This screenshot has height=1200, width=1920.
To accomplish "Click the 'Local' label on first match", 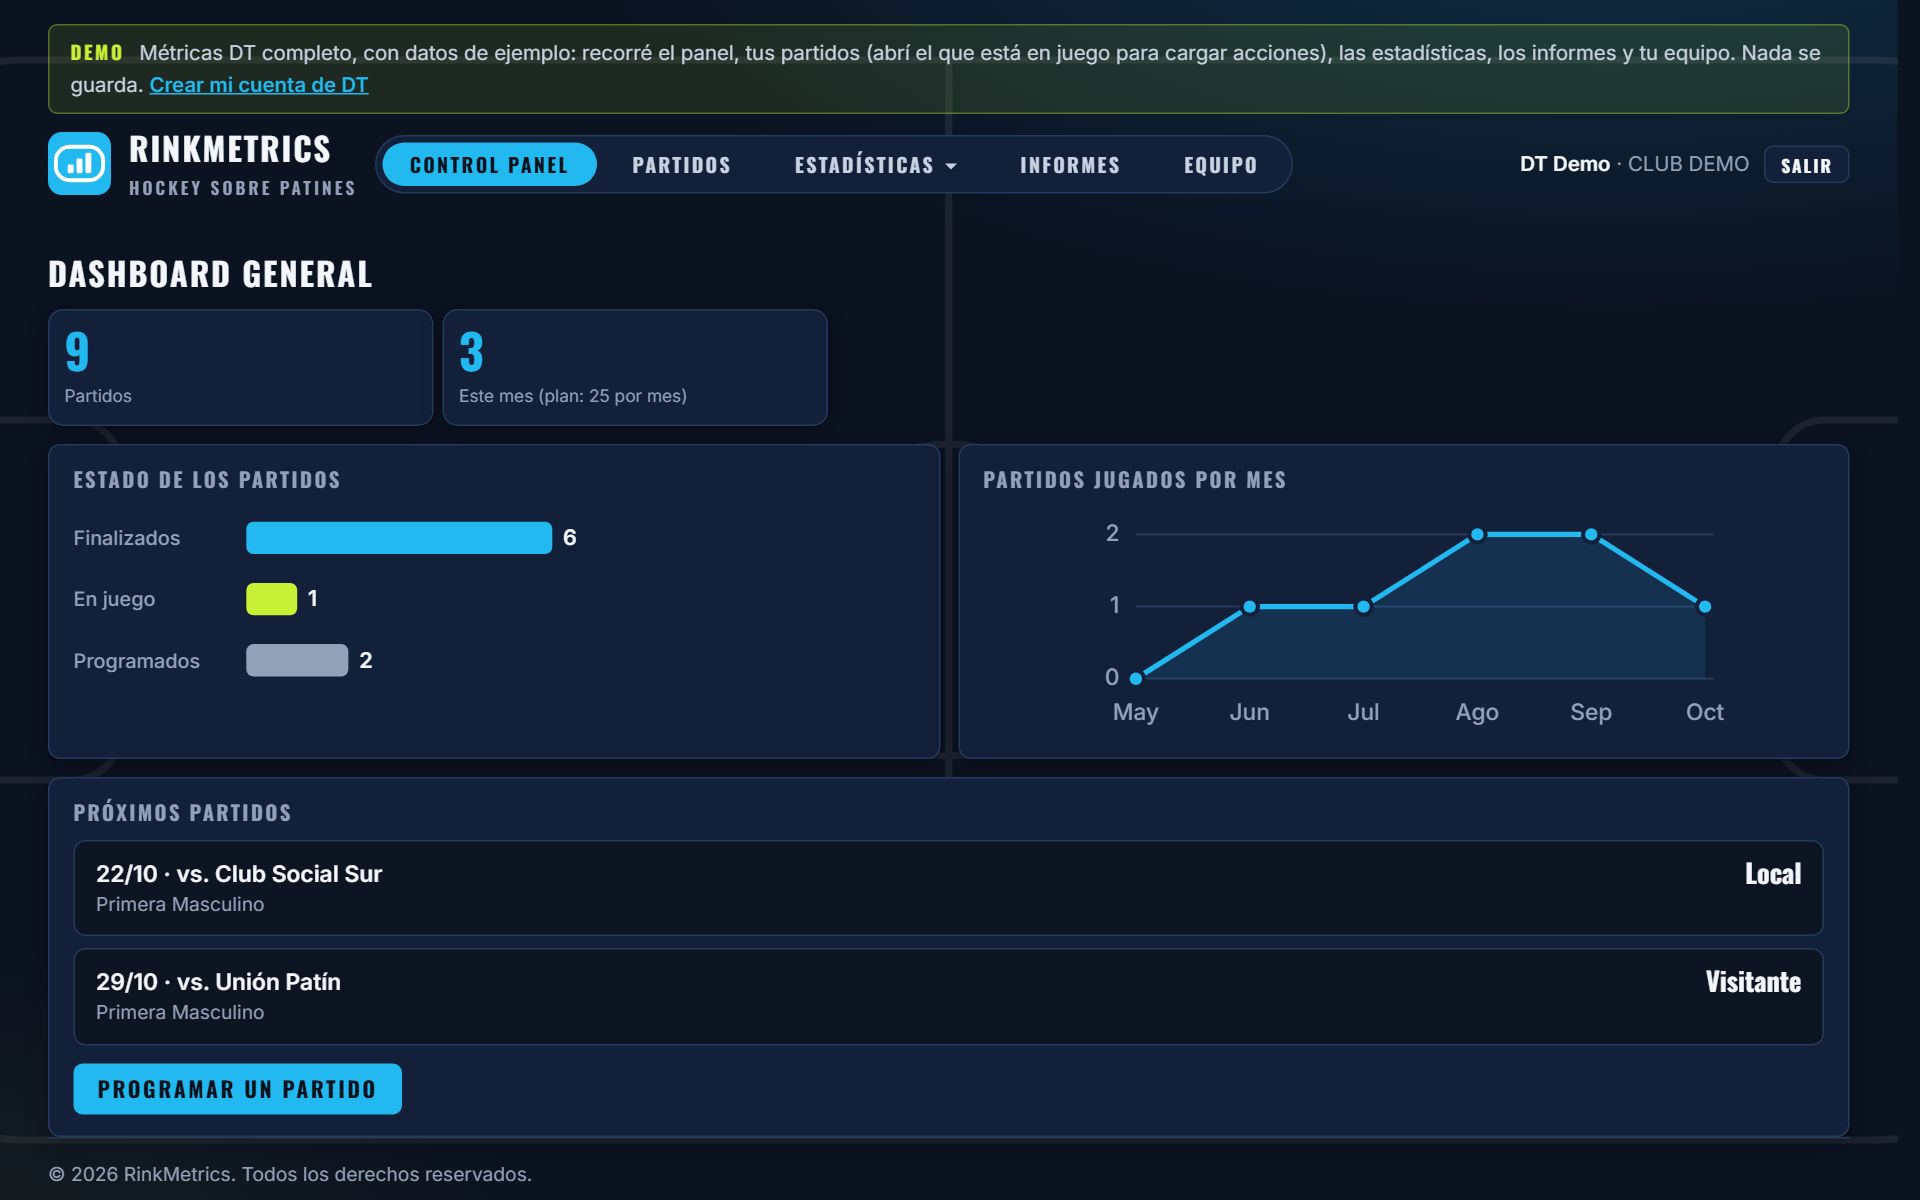I will (x=1773, y=874).
